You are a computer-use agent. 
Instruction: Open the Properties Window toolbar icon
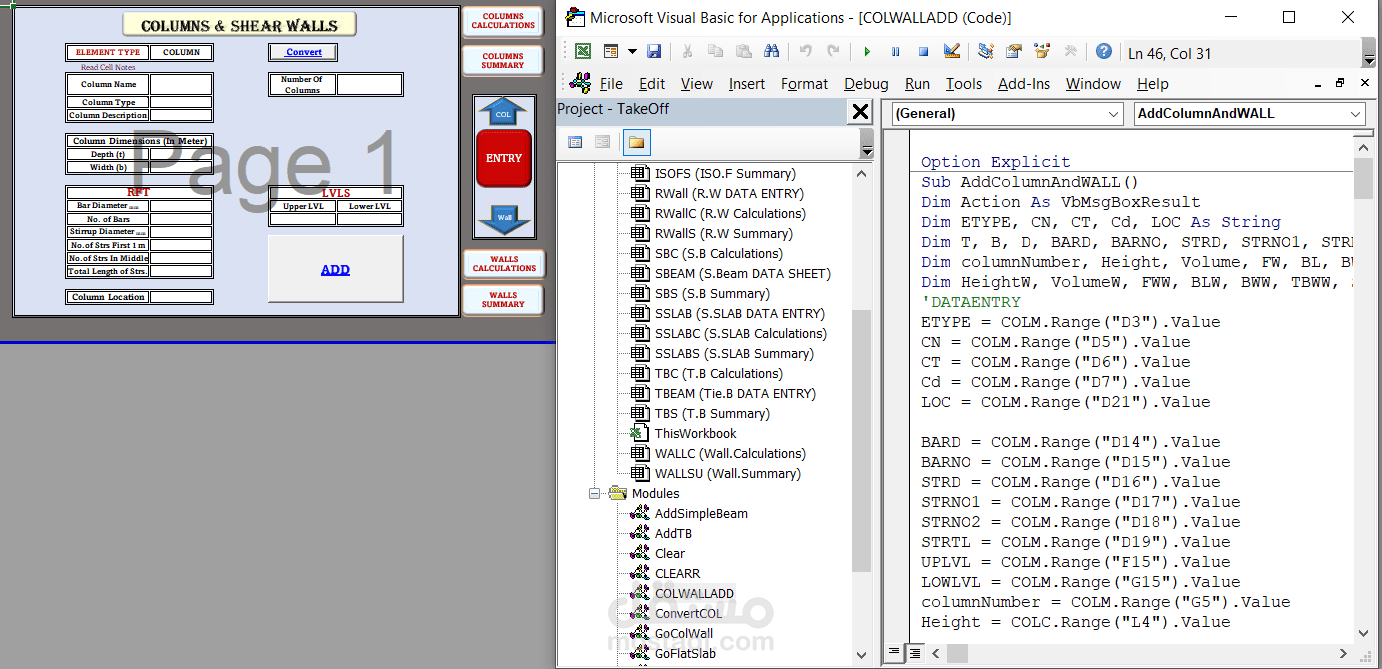point(1014,51)
